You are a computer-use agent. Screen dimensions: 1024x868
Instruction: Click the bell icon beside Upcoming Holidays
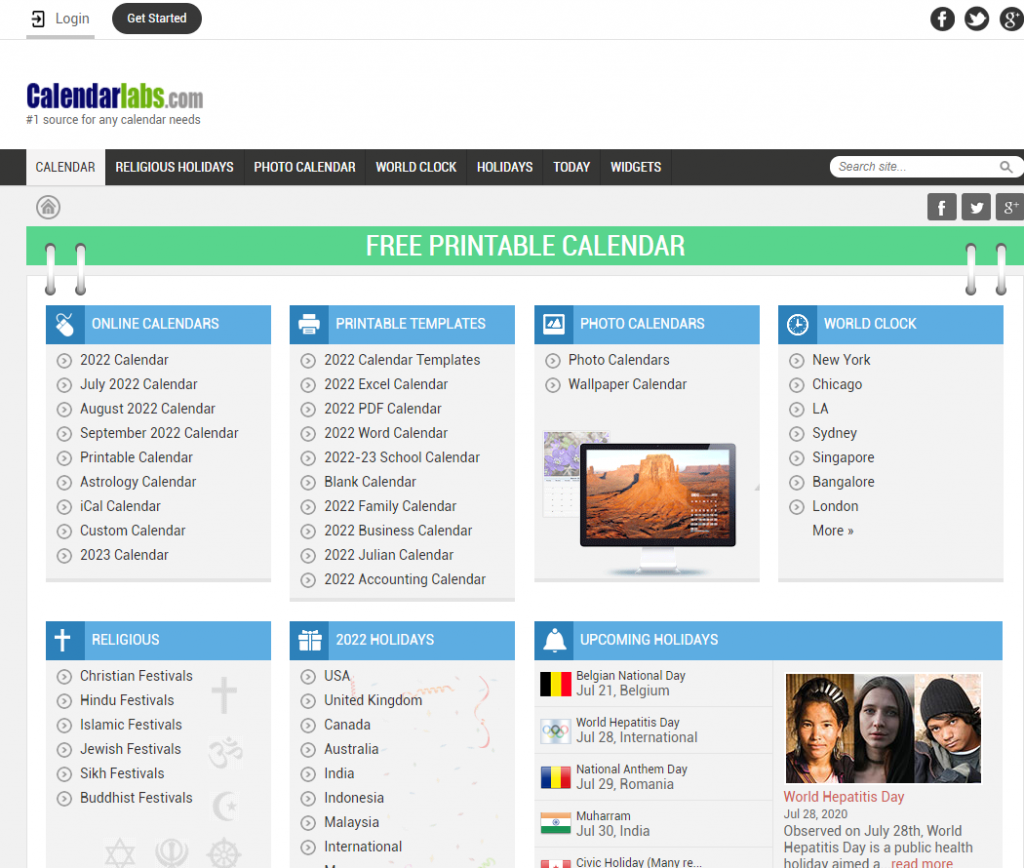553,640
